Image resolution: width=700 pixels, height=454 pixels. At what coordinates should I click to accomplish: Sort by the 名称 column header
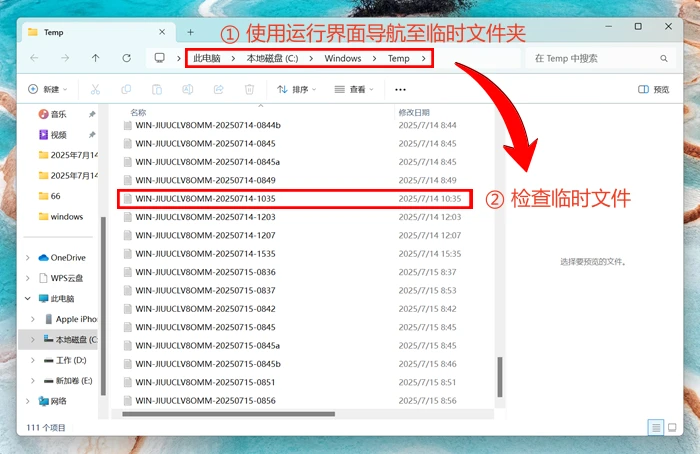click(x=138, y=112)
